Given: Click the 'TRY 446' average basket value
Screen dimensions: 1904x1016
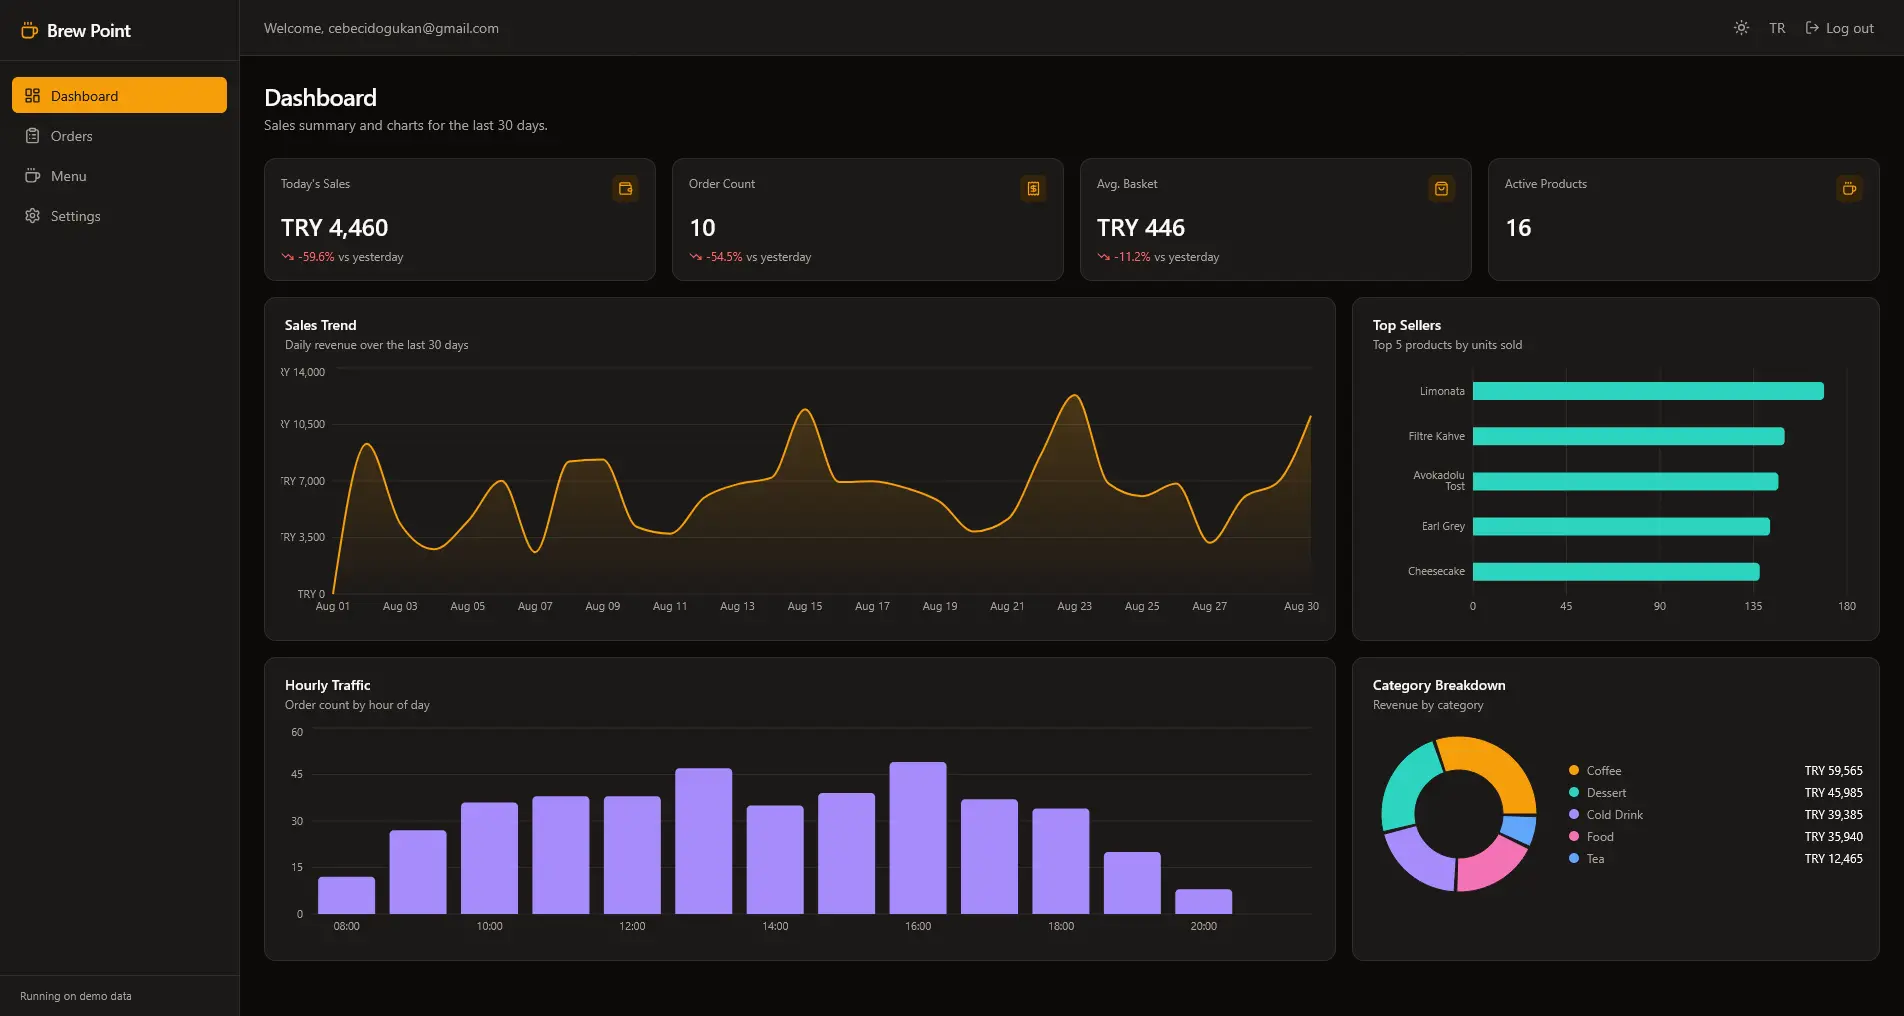Looking at the screenshot, I should pos(1141,228).
